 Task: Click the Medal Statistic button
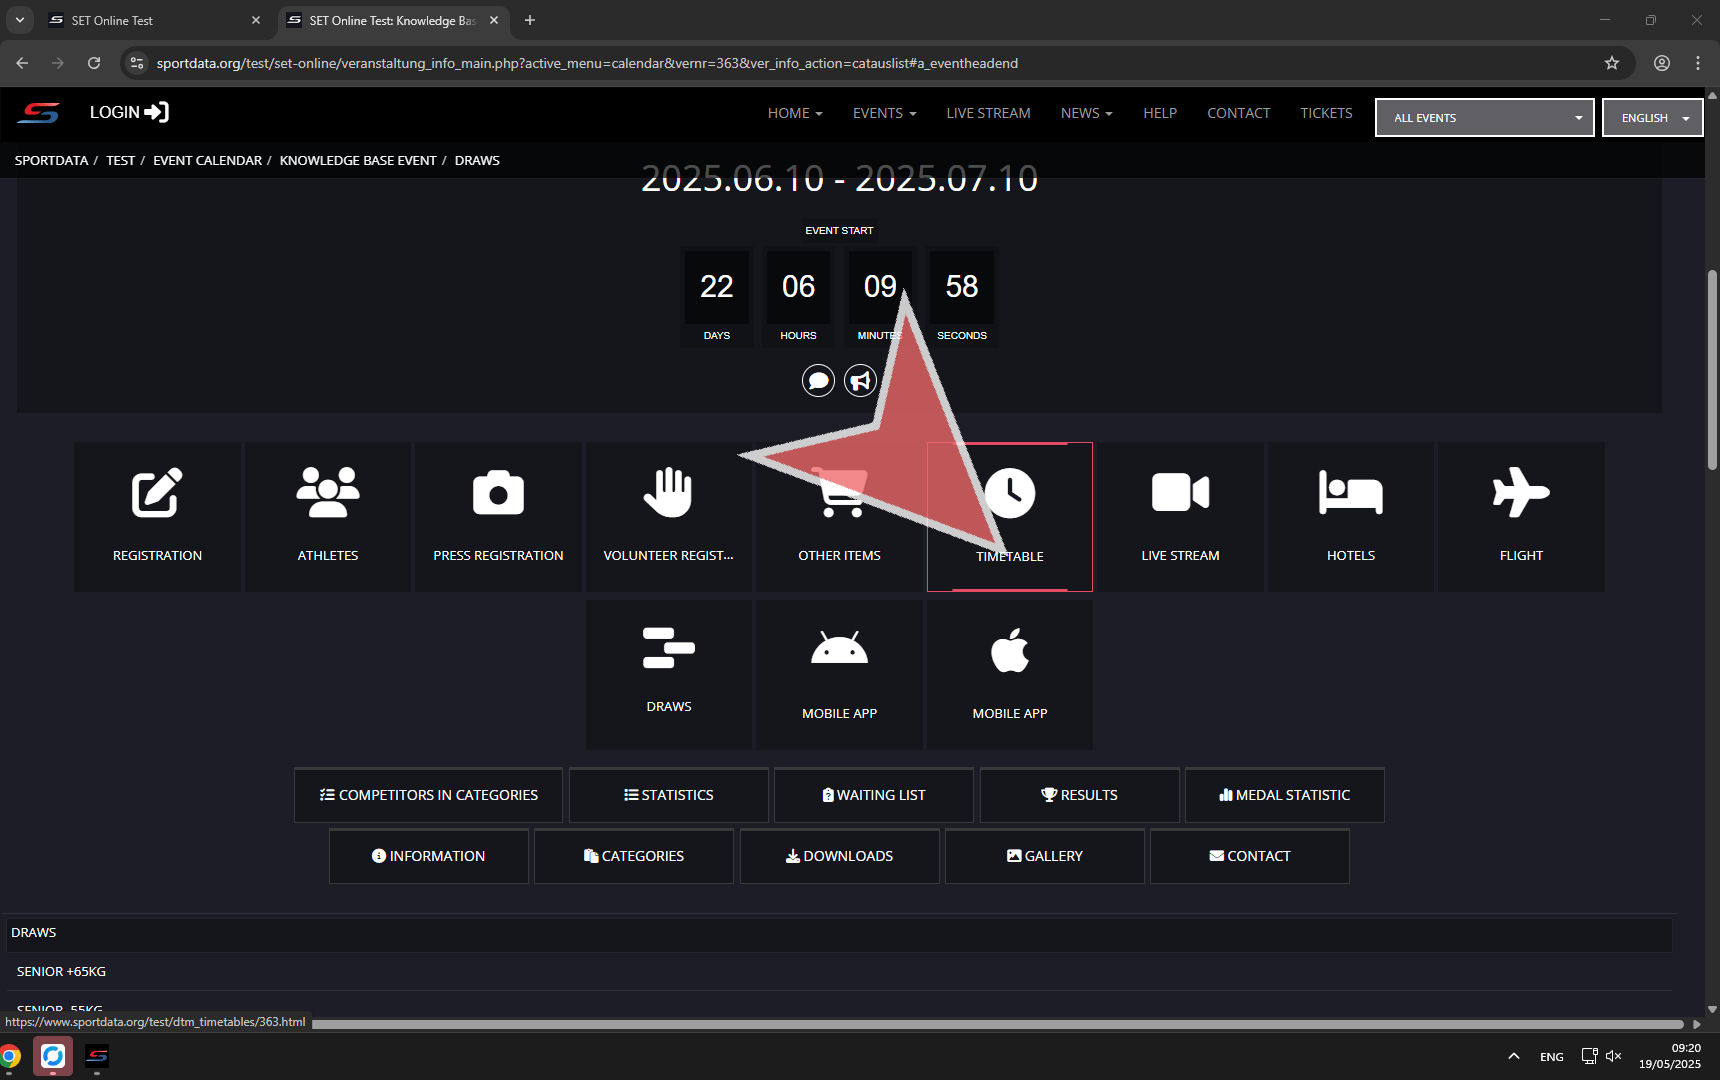click(1284, 795)
